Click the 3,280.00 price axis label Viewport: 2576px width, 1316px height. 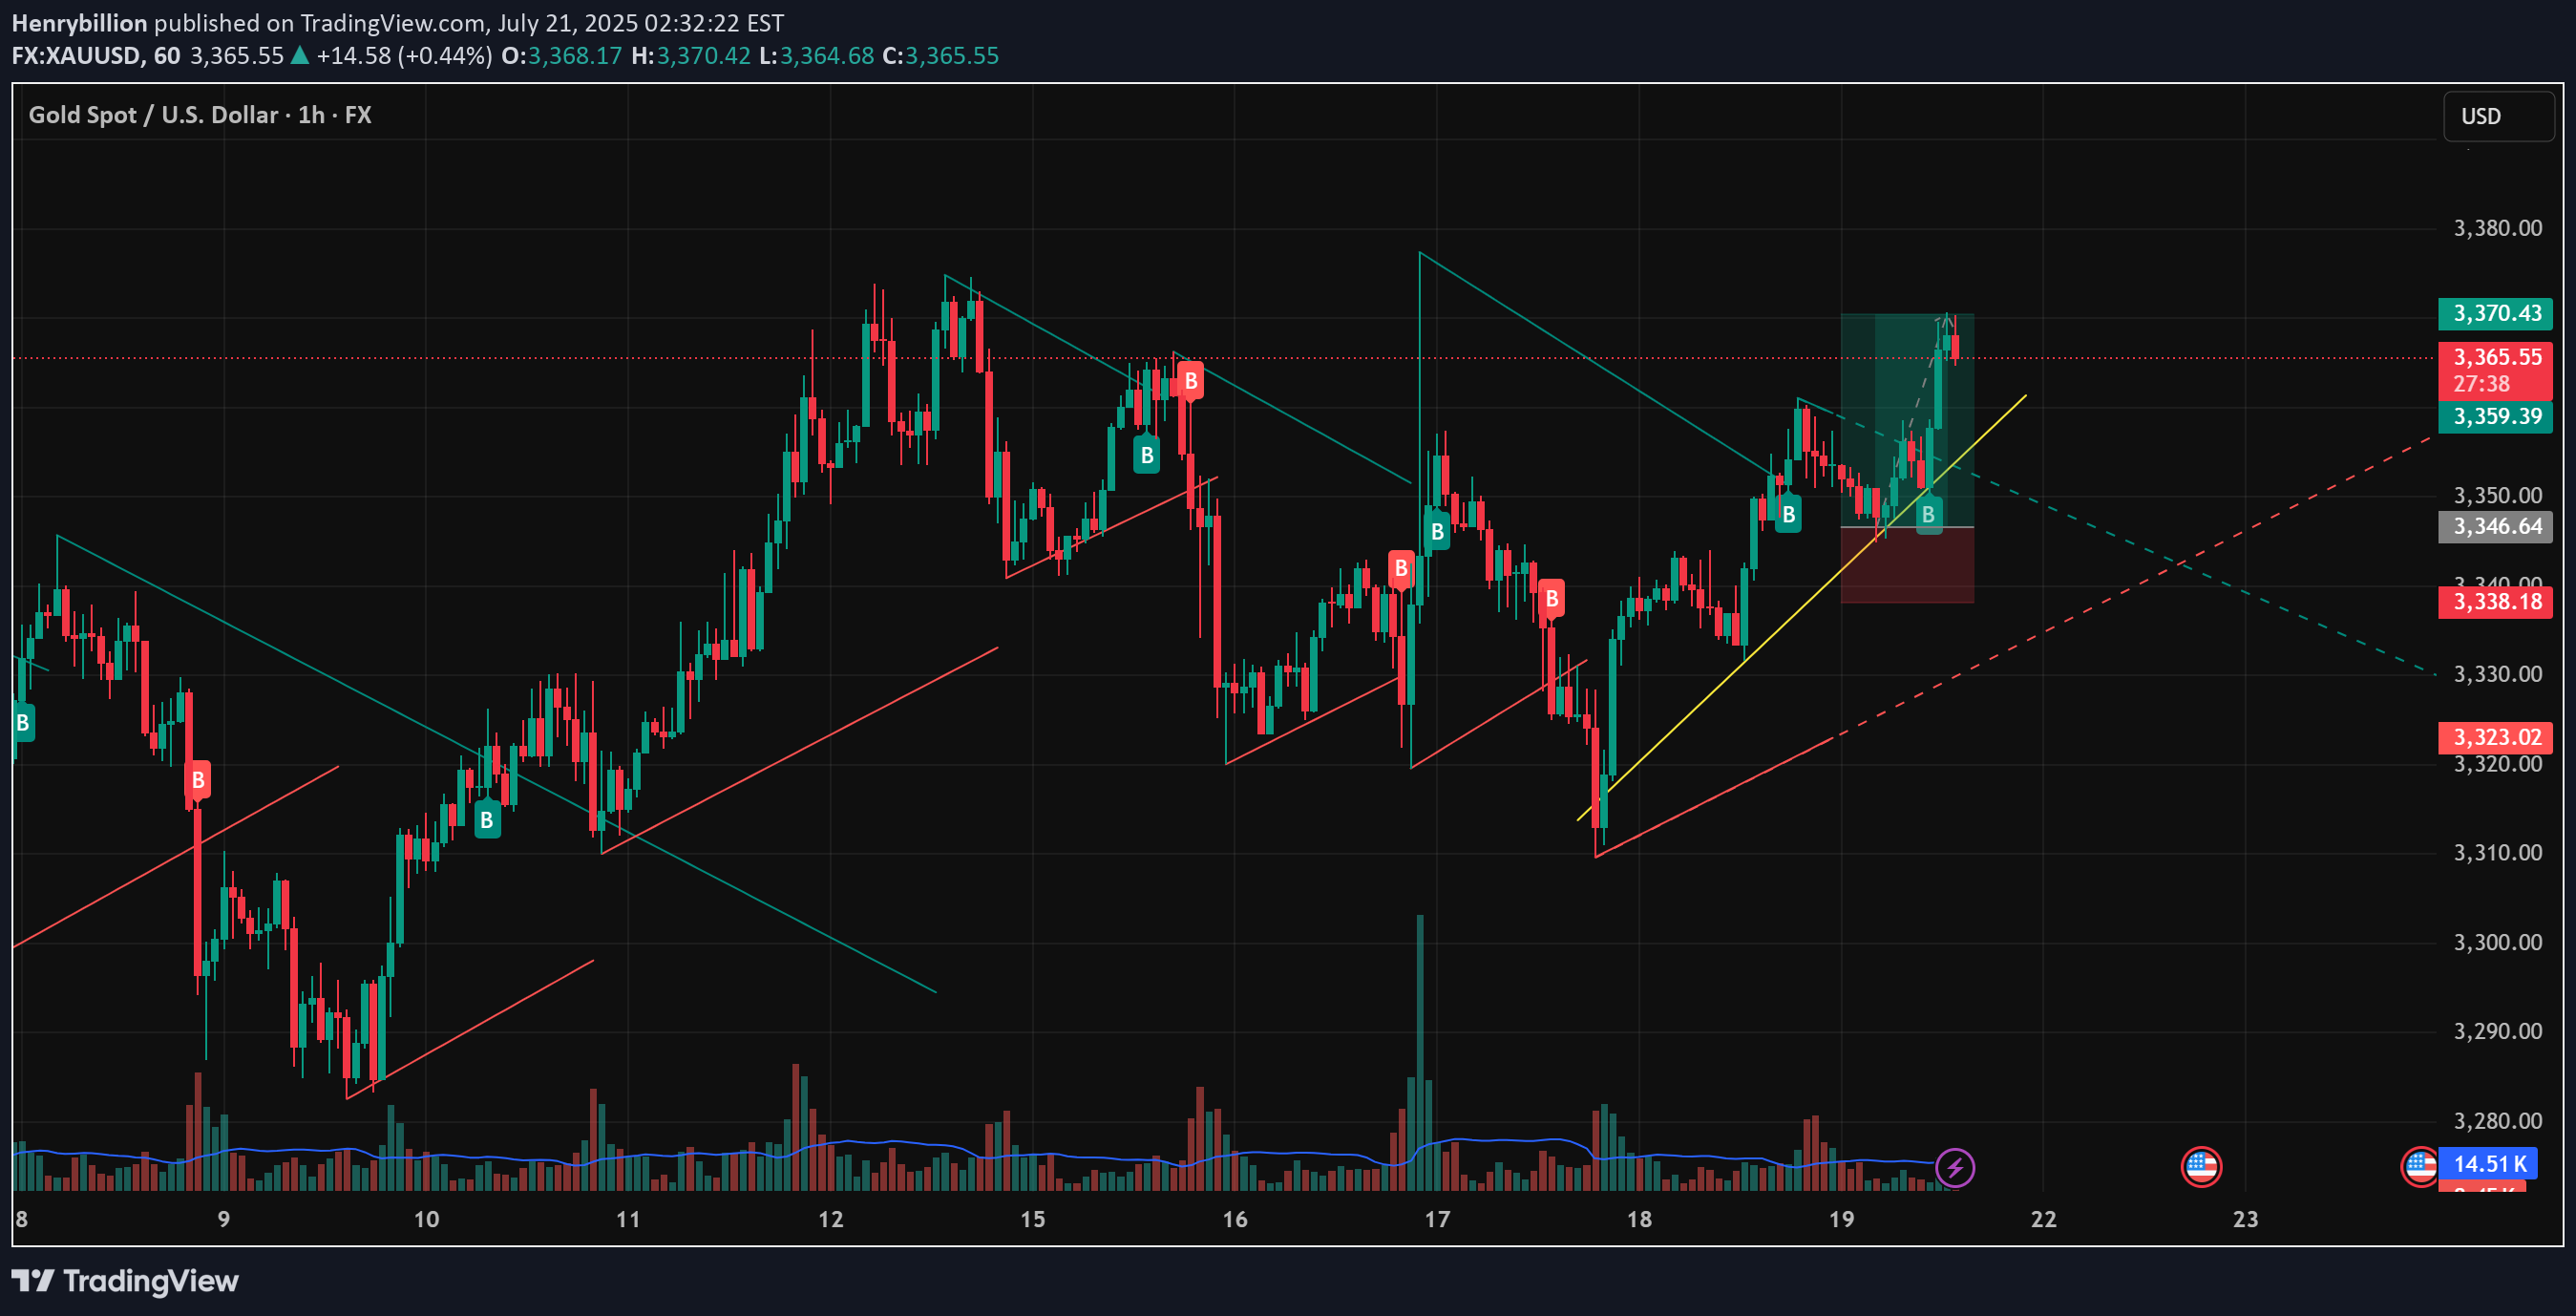pos(2497,1121)
